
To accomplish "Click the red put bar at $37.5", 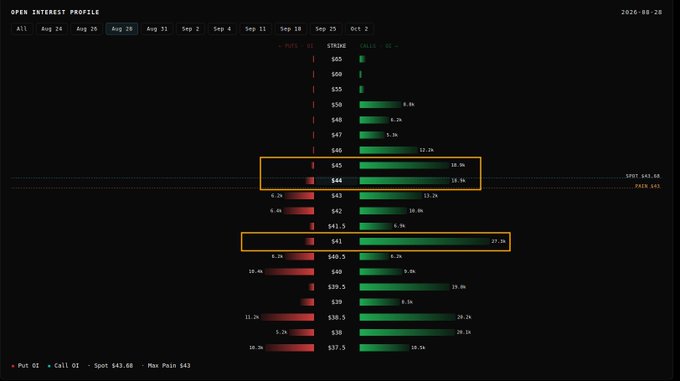I will 289,348.
